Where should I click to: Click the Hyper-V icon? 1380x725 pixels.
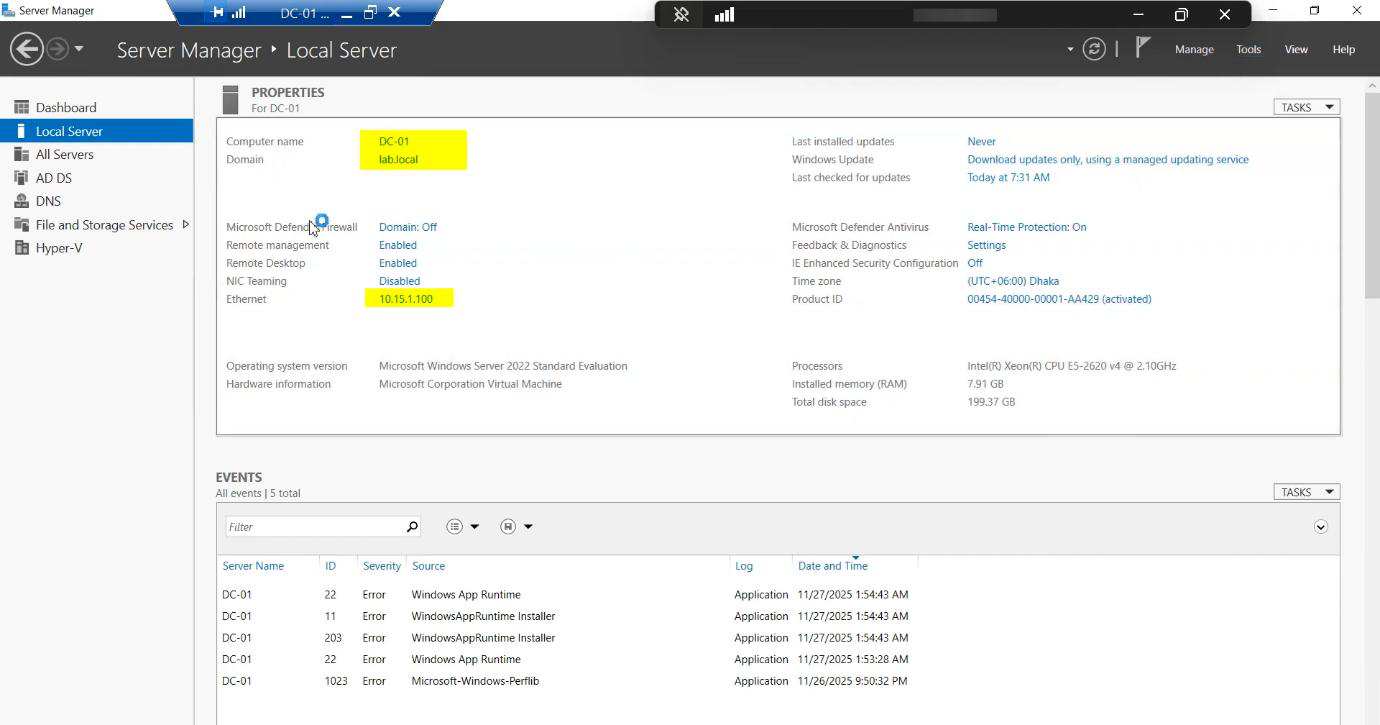(21, 248)
